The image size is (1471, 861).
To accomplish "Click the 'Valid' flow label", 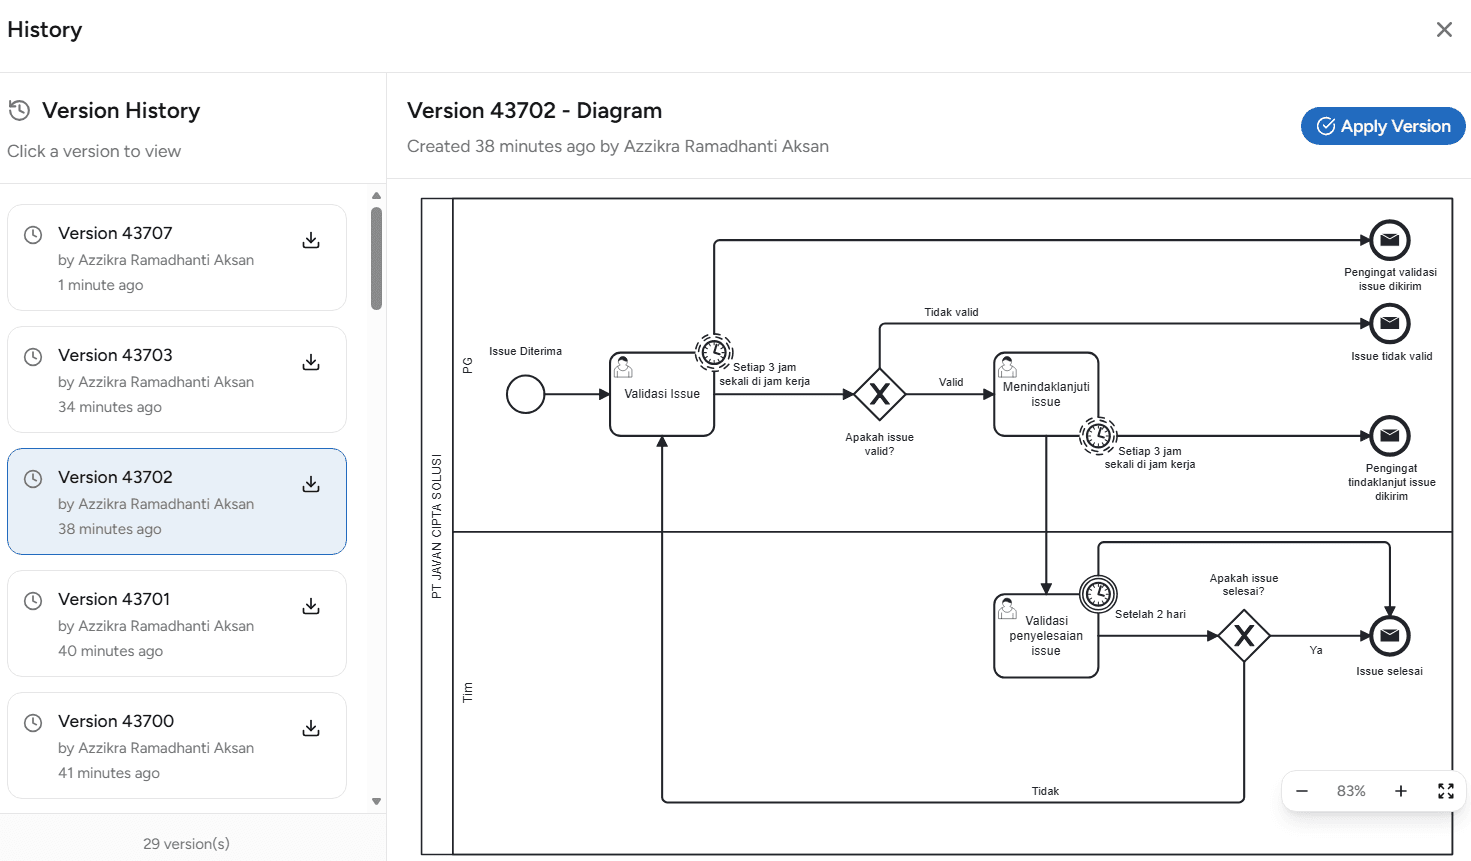I will pyautogui.click(x=951, y=382).
